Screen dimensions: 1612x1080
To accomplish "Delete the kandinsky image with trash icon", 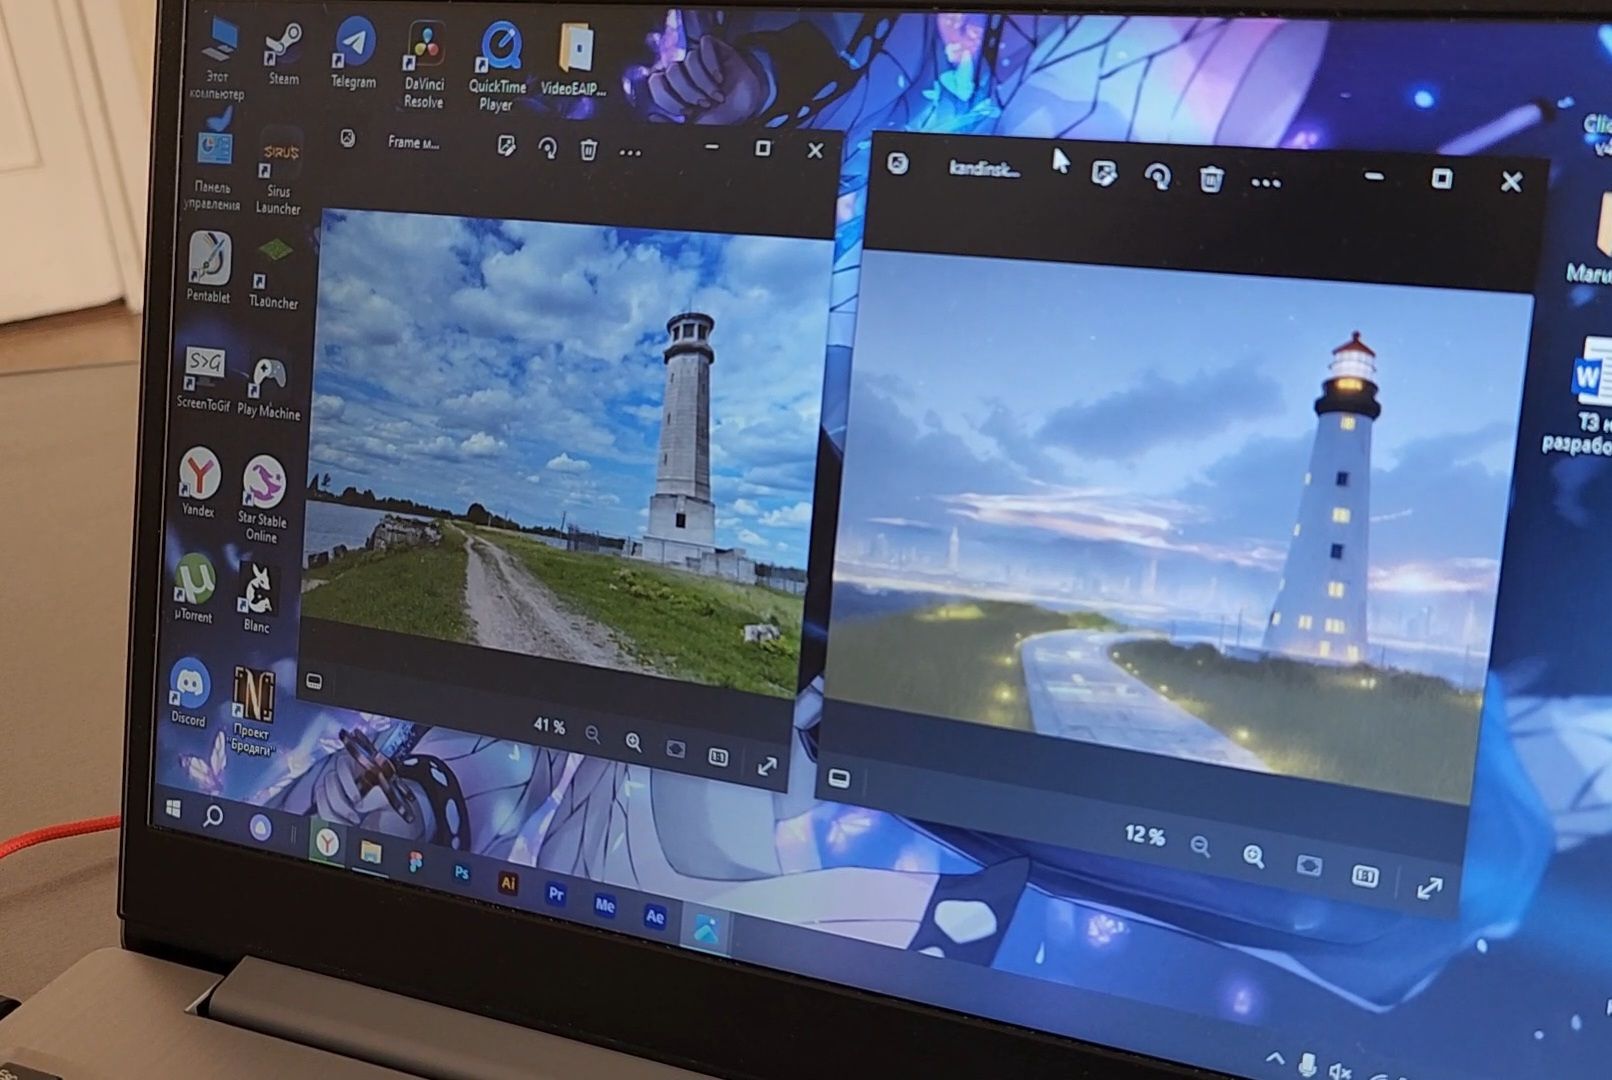I will [1211, 180].
